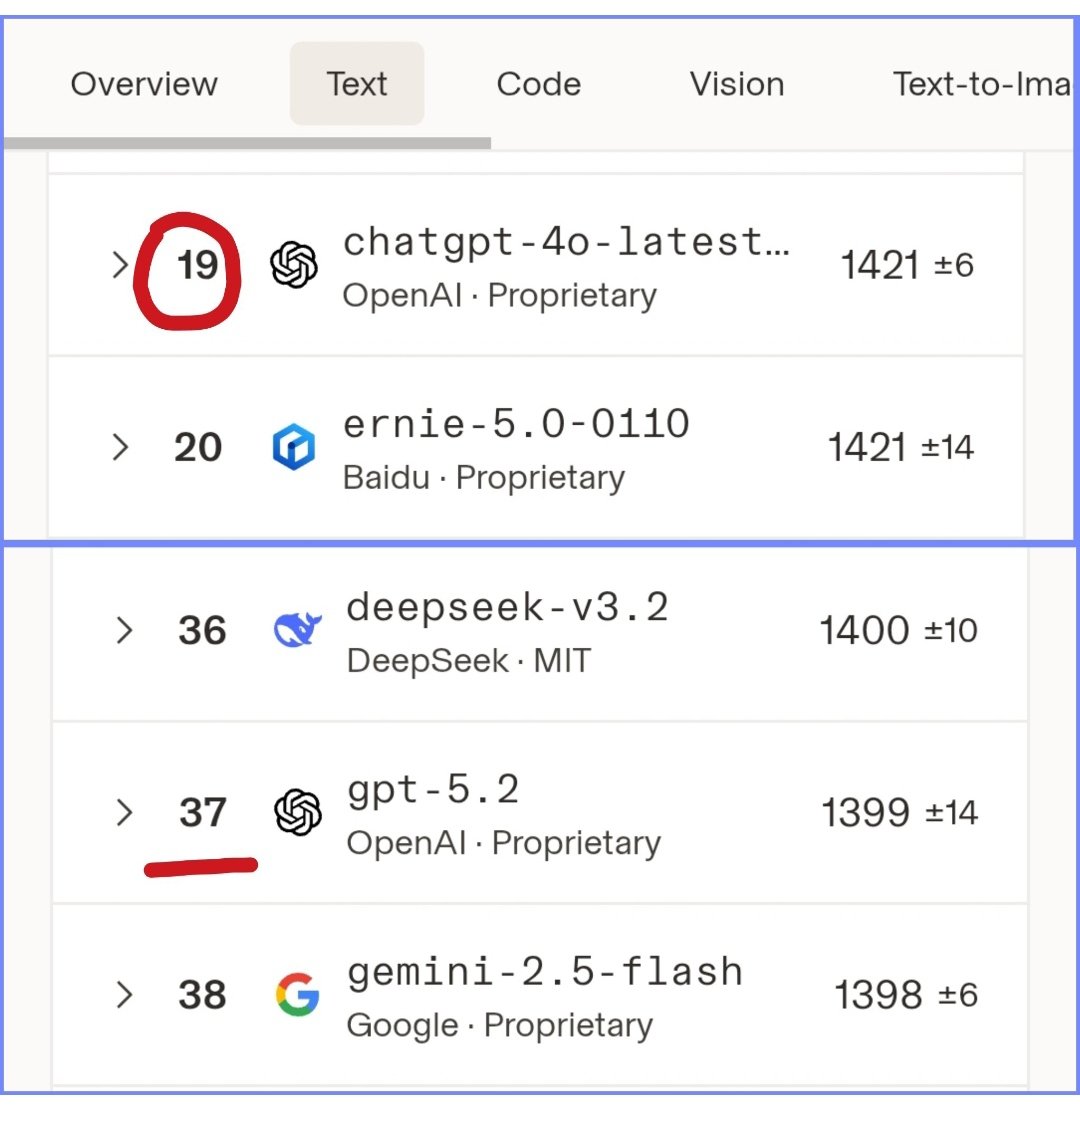Click 'OpenAI · Proprietary' under gpt-5.2

pyautogui.click(x=504, y=842)
